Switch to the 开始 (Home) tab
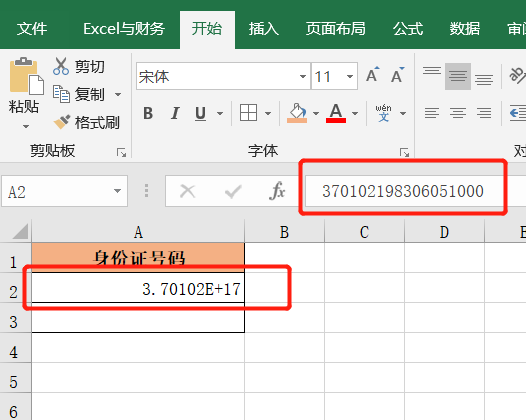The height and width of the screenshot is (420, 526). [207, 29]
